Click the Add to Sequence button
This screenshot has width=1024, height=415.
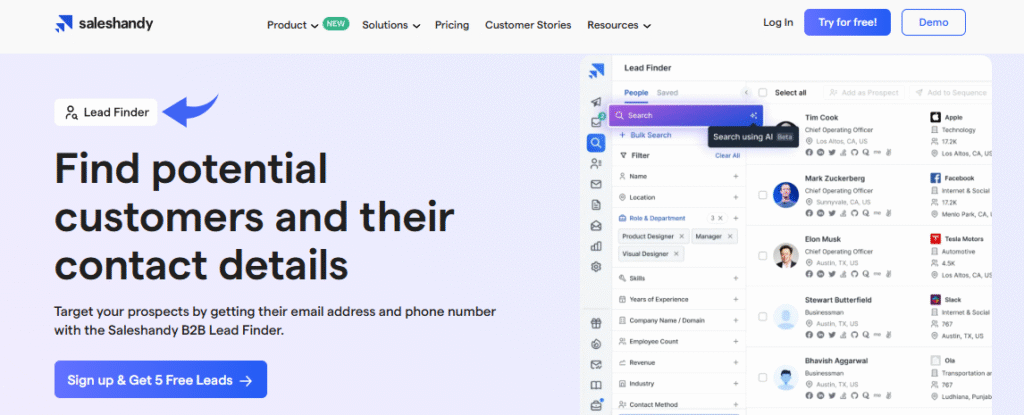pyautogui.click(x=951, y=93)
